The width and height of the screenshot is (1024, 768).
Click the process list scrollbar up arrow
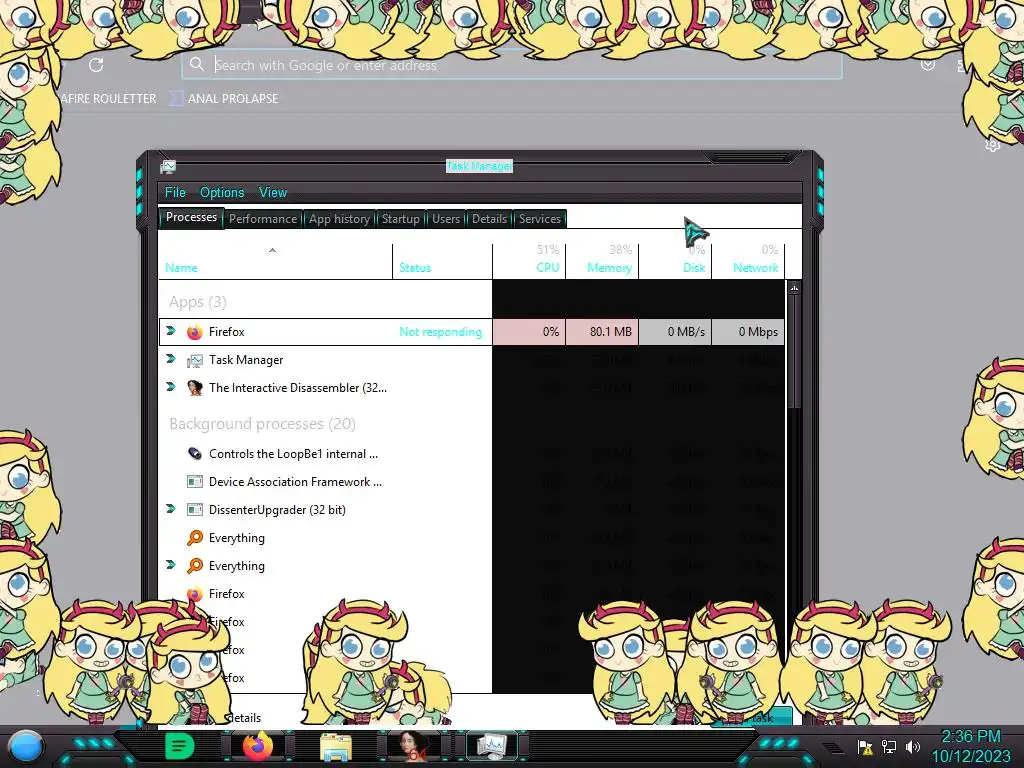(794, 287)
